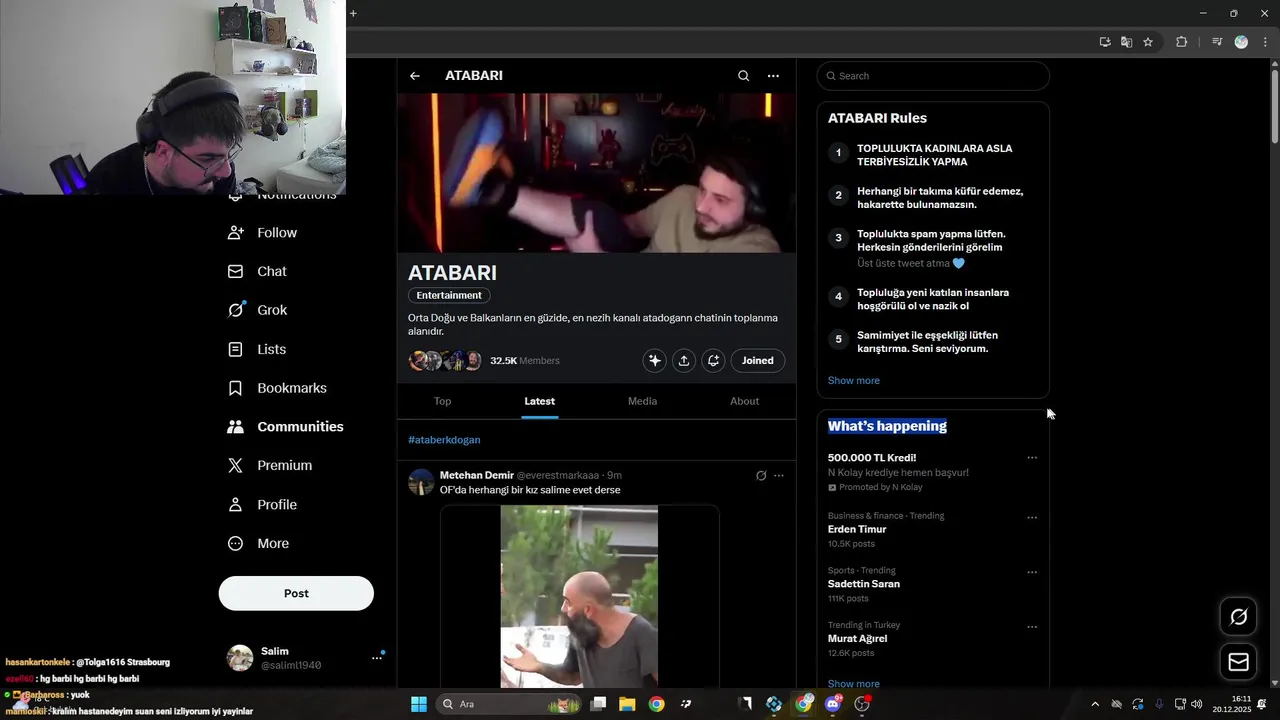Open the browser Extensions puzzle icon
The image size is (1280, 720).
click(x=1181, y=42)
